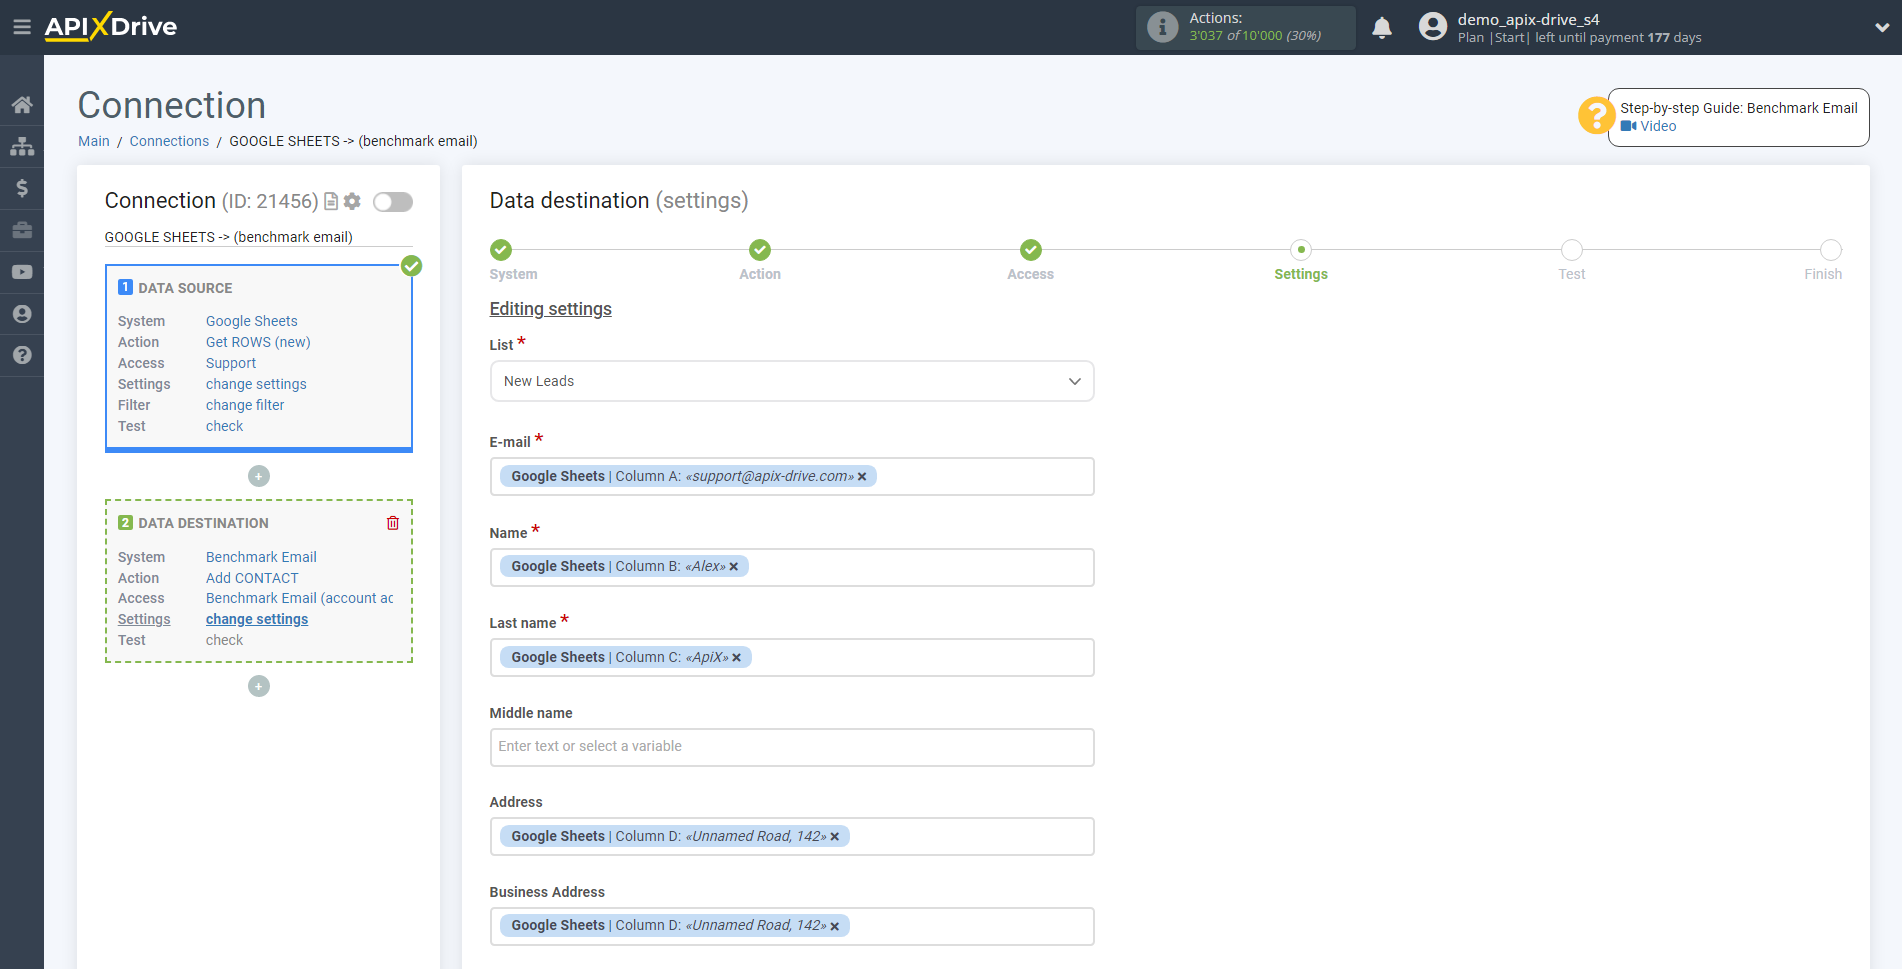Screen dimensions: 1902x969
Task: Open the video tutorials sidebar icon
Action: click(x=22, y=272)
